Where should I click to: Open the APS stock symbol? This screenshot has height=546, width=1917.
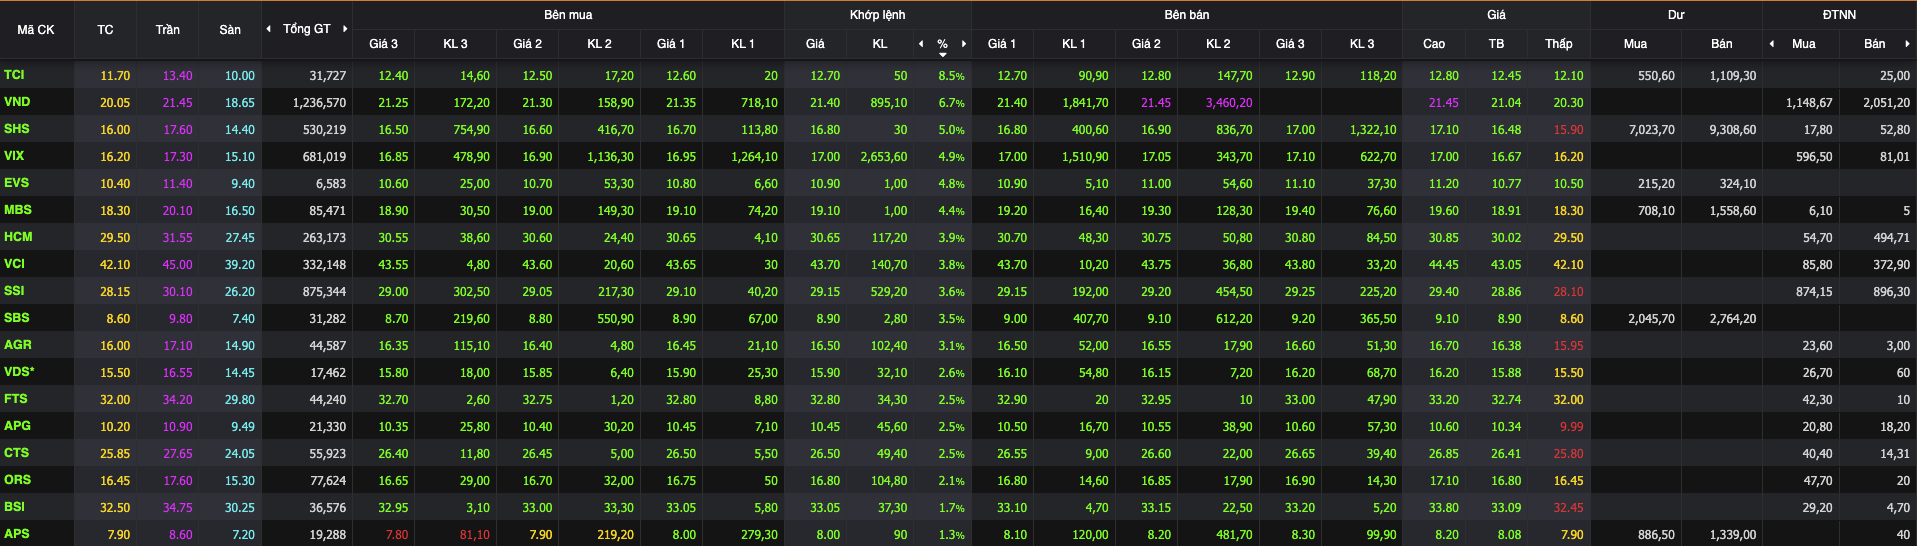coord(16,534)
